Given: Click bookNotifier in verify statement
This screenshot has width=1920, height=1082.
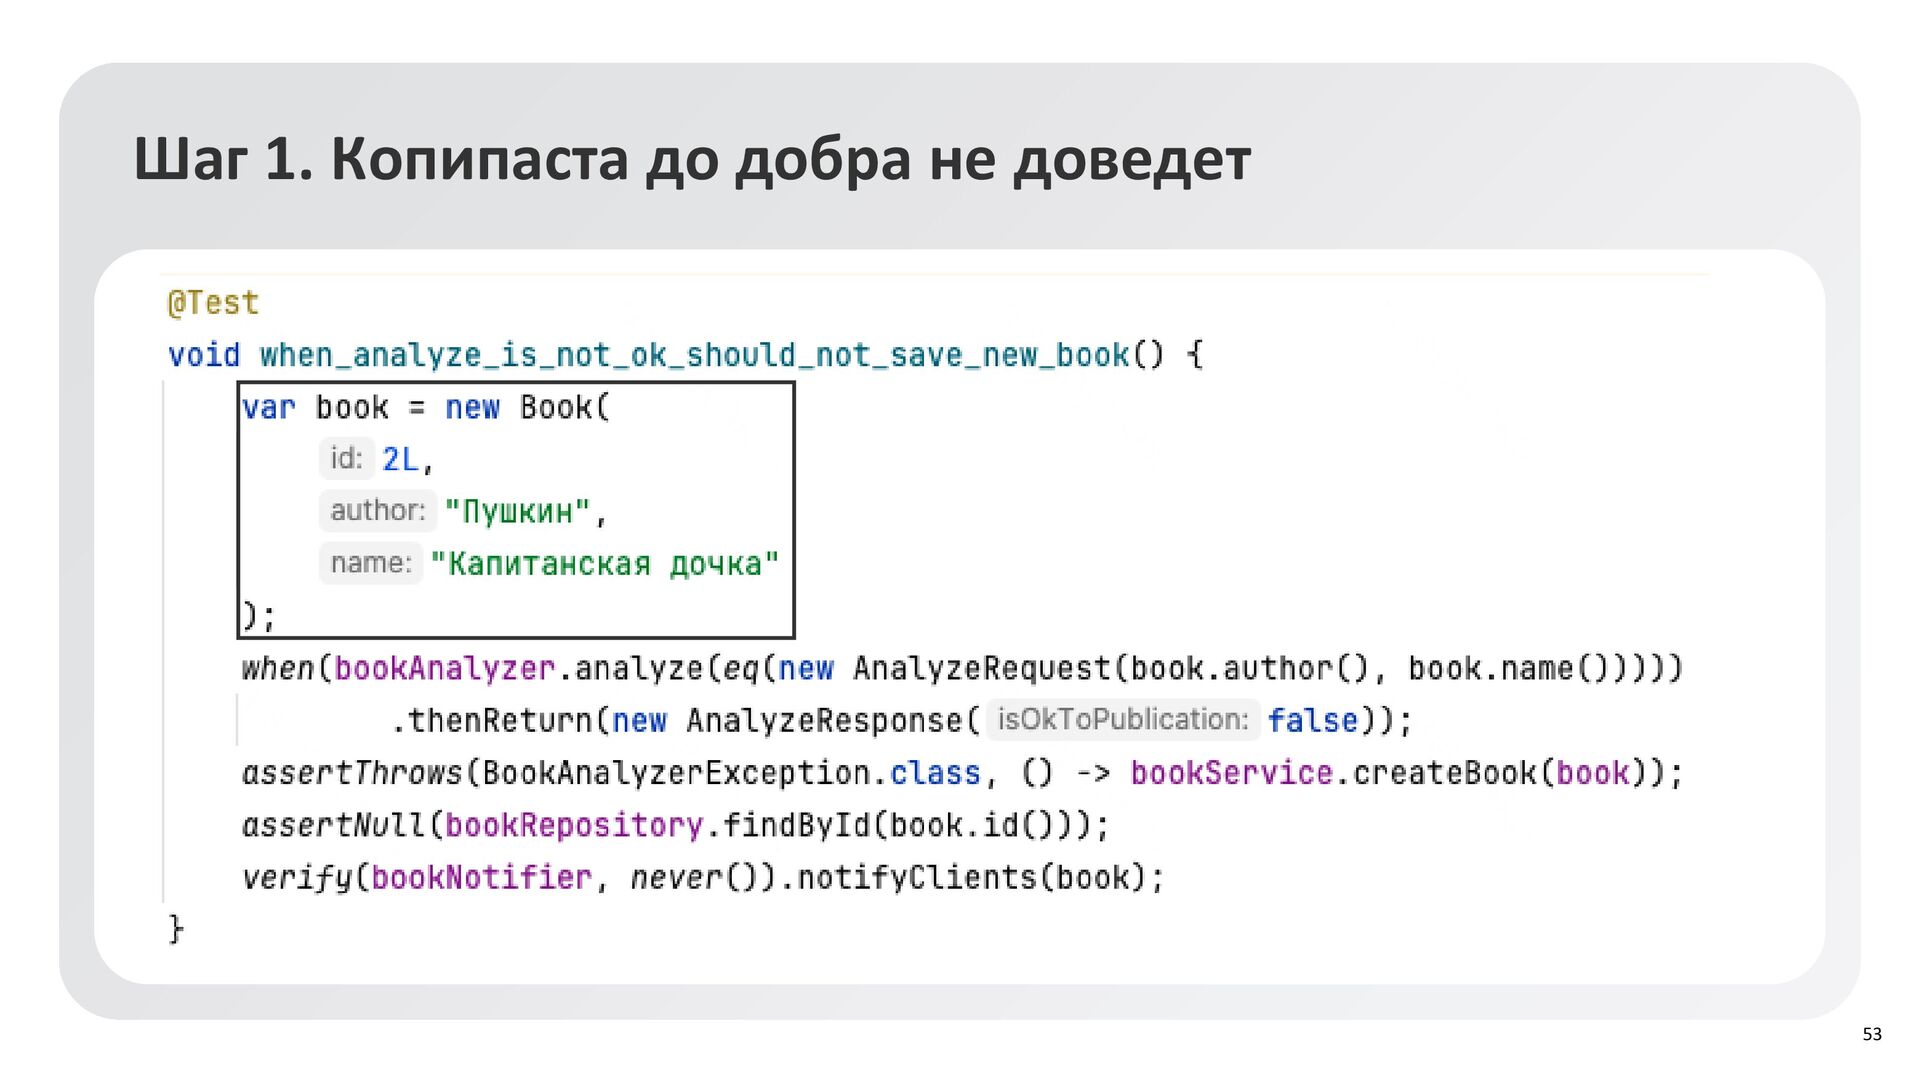Looking at the screenshot, I should tap(481, 878).
